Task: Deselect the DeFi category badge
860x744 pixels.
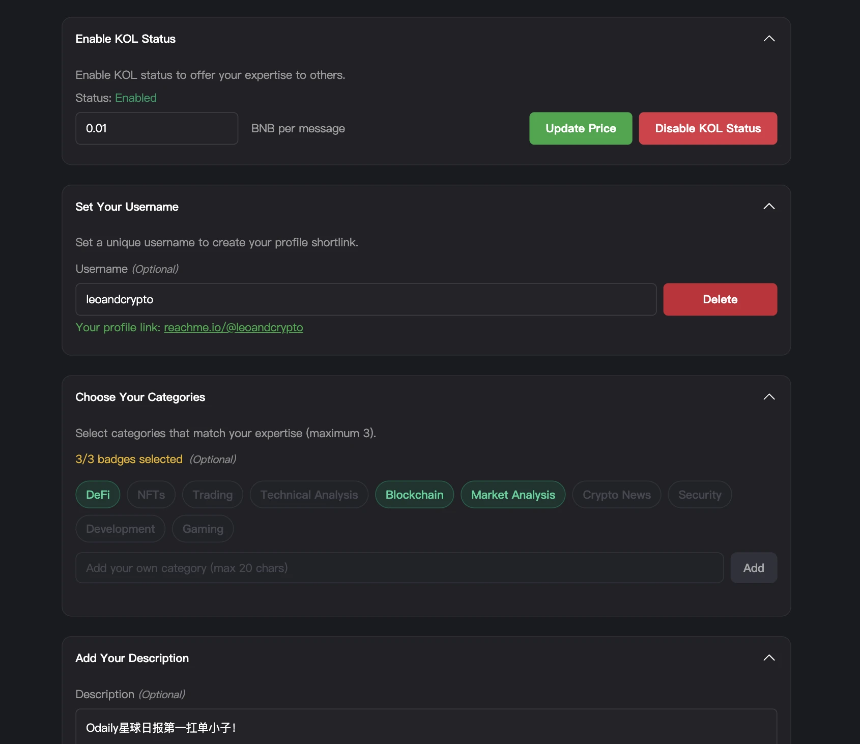Action: click(x=97, y=494)
